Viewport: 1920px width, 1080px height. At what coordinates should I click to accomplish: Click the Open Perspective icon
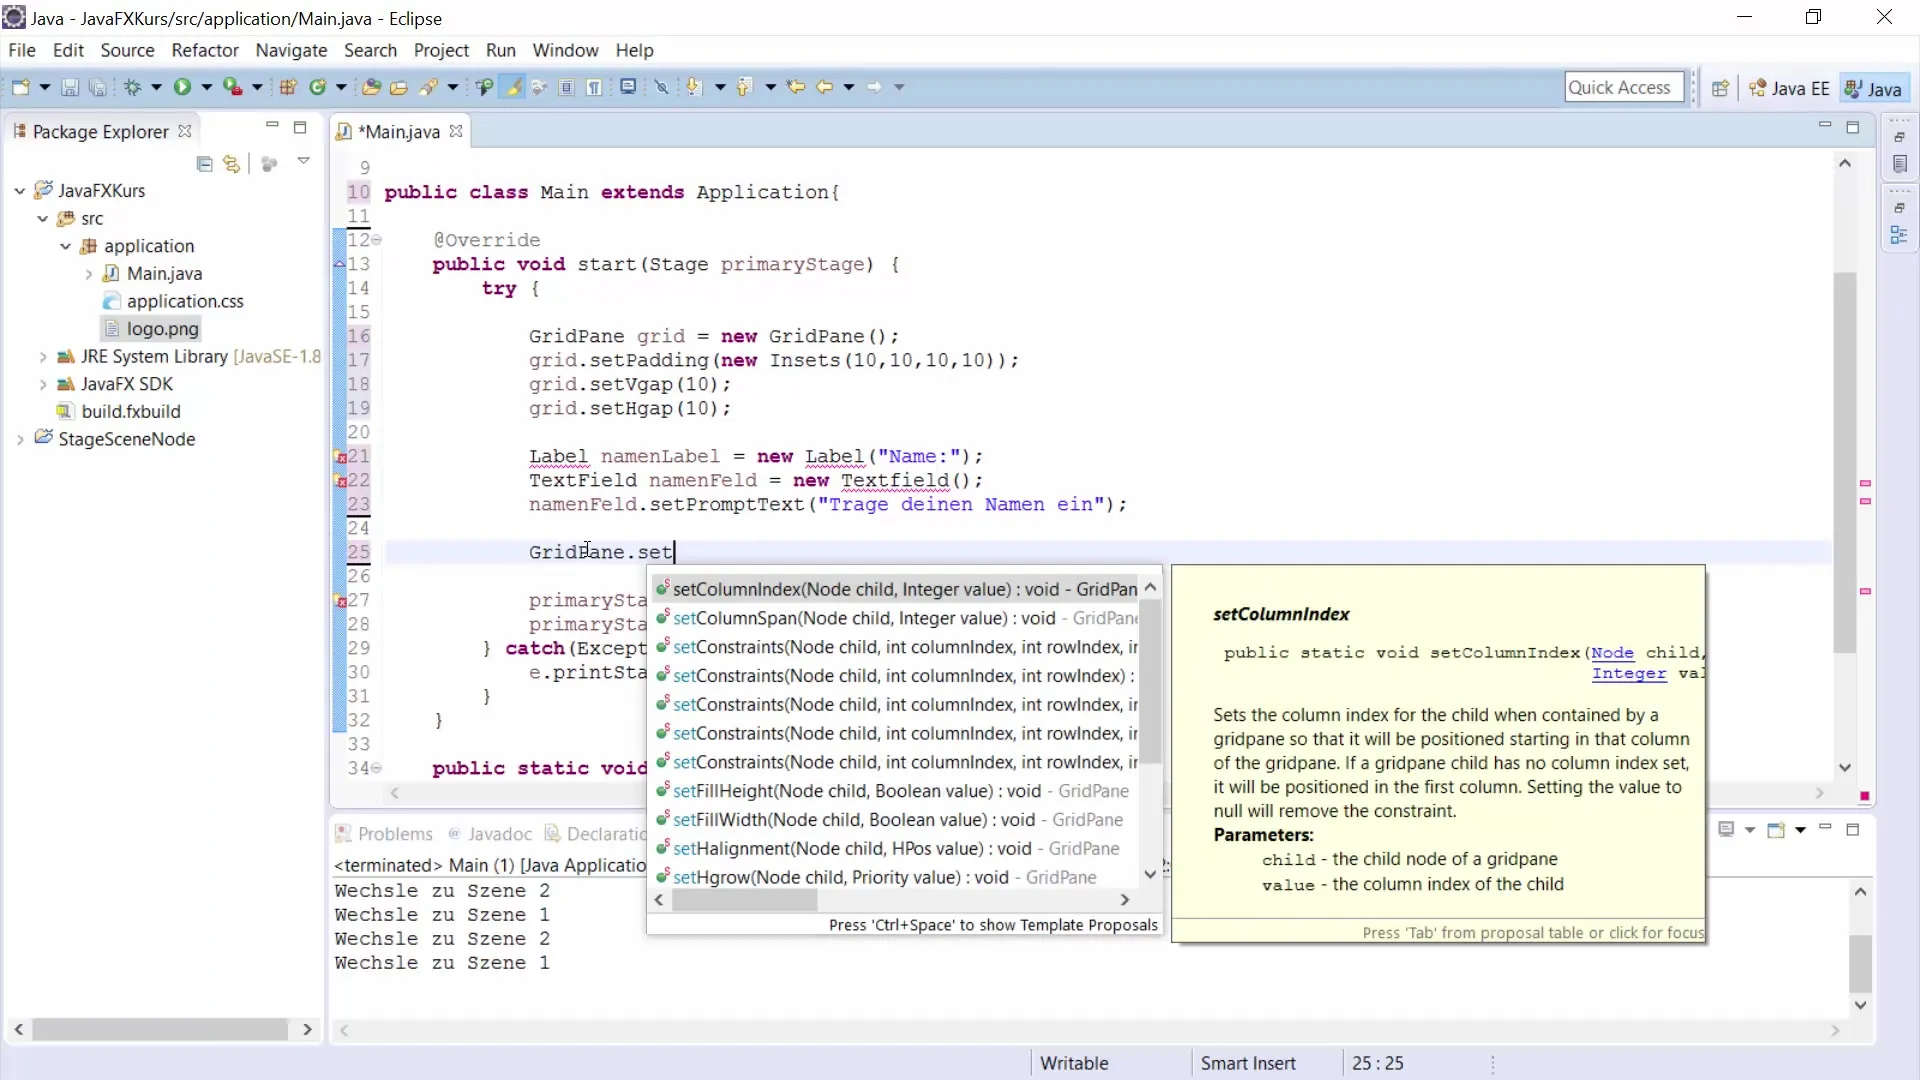point(1720,88)
